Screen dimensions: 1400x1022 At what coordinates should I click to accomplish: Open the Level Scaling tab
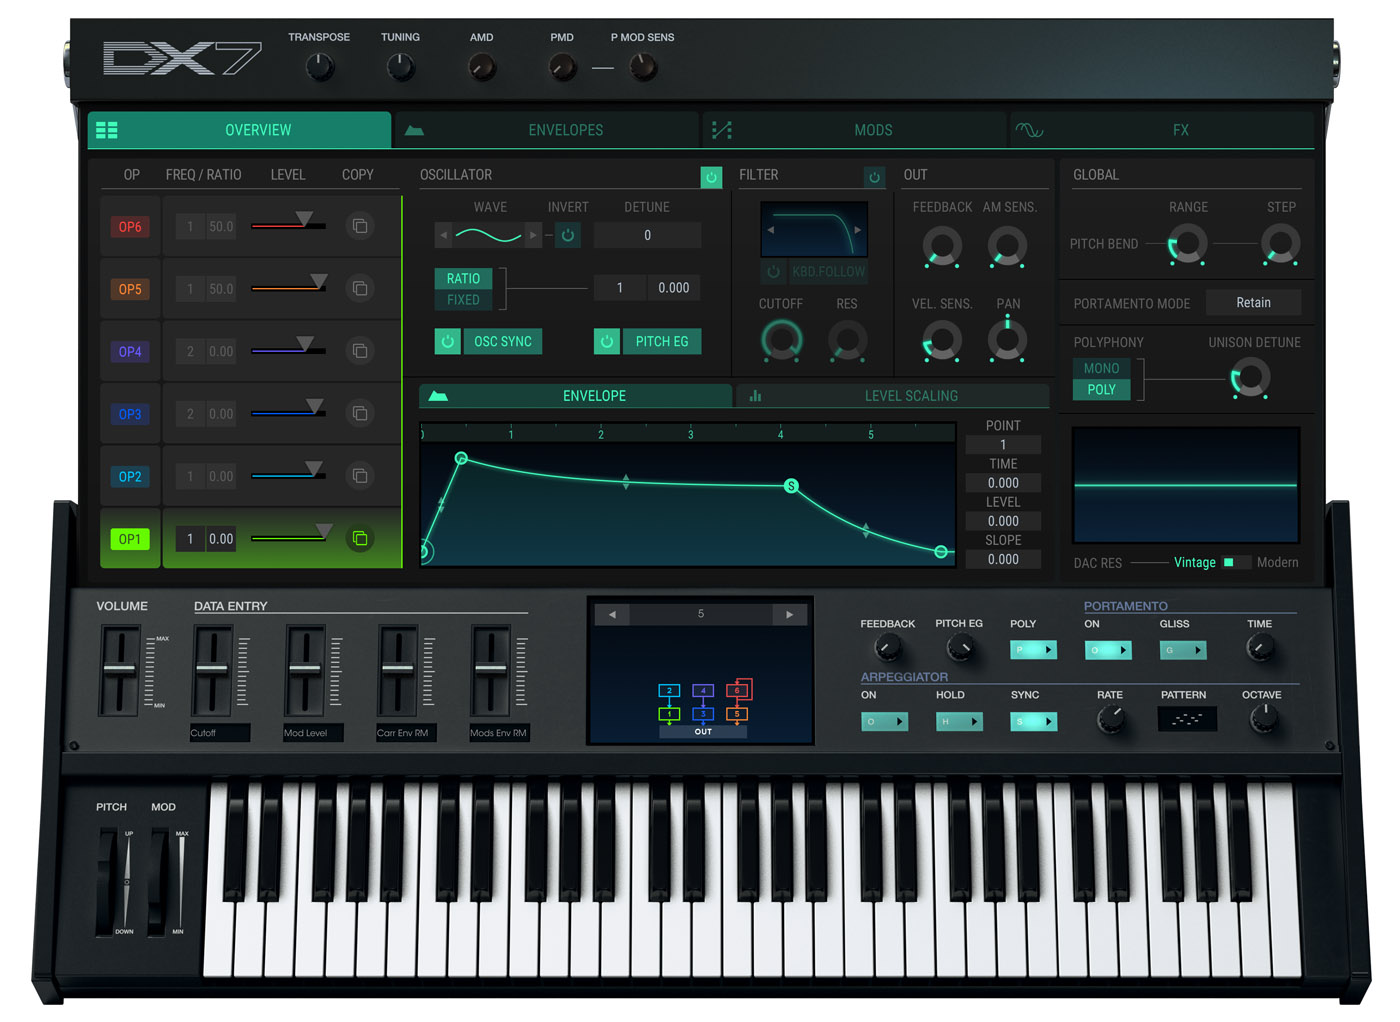click(892, 396)
